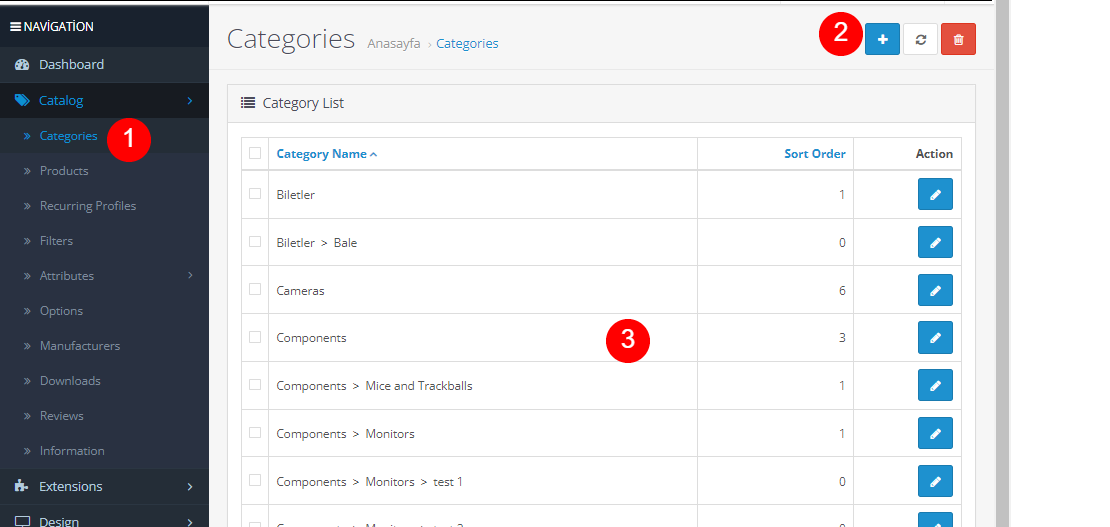Viewport: 1110px width, 527px height.
Task: Check the box next to Cameras
Action: tap(255, 289)
